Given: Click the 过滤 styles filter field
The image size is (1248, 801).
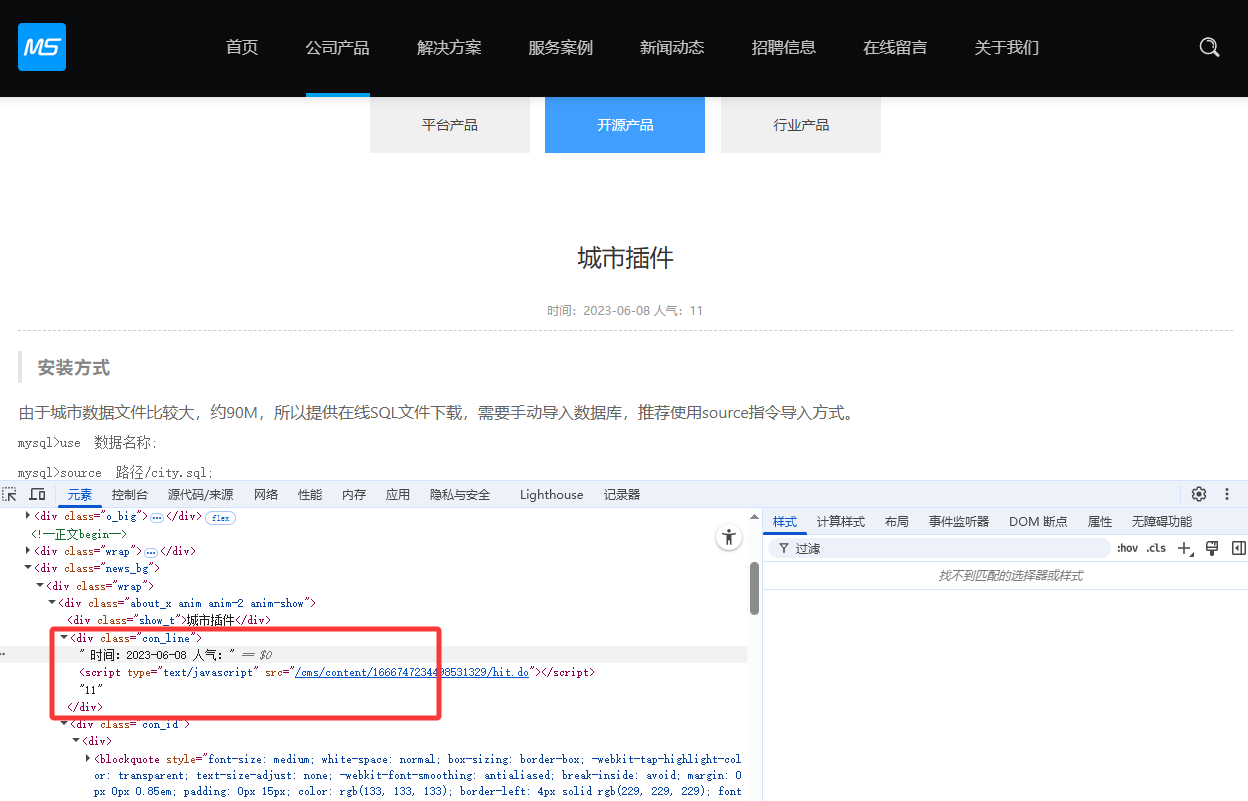Looking at the screenshot, I should pos(940,548).
